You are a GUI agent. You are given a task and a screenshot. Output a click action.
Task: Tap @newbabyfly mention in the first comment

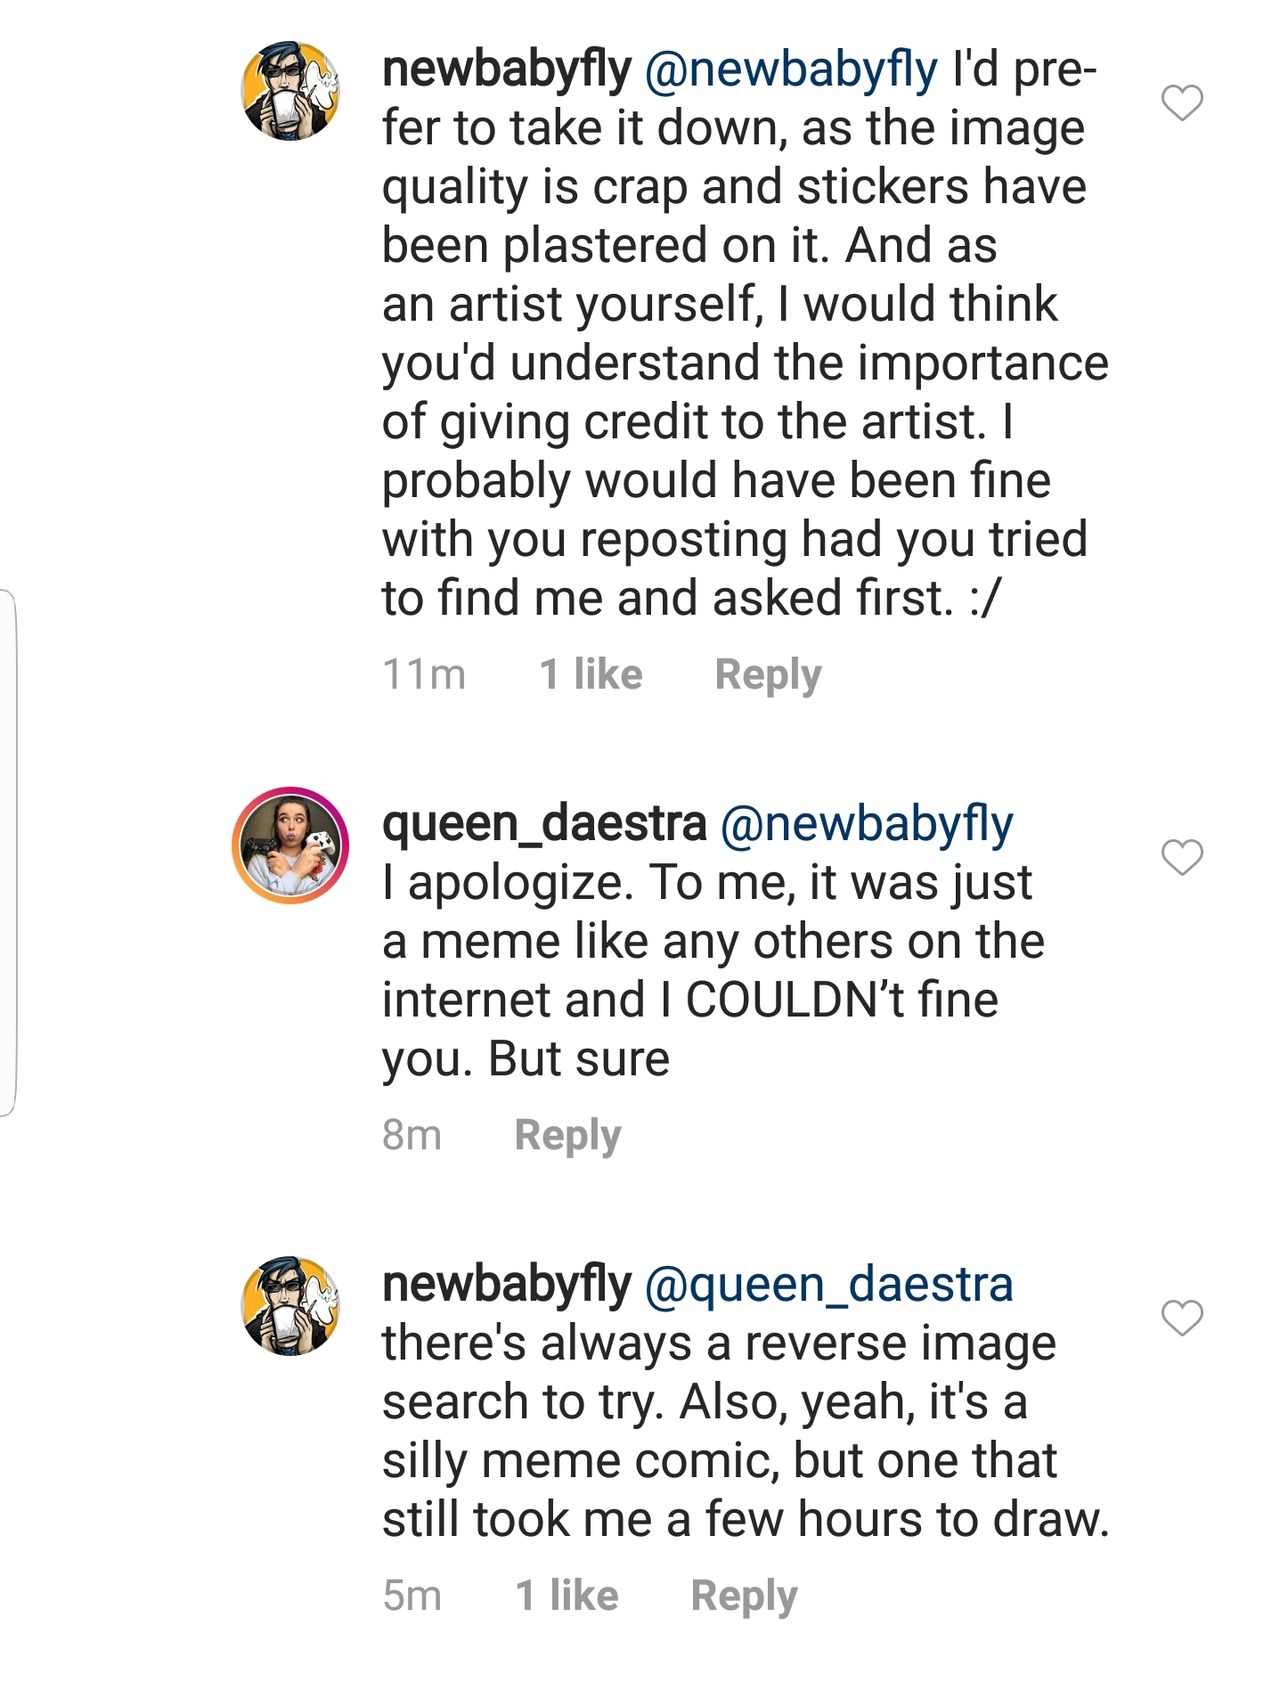pyautogui.click(x=791, y=69)
